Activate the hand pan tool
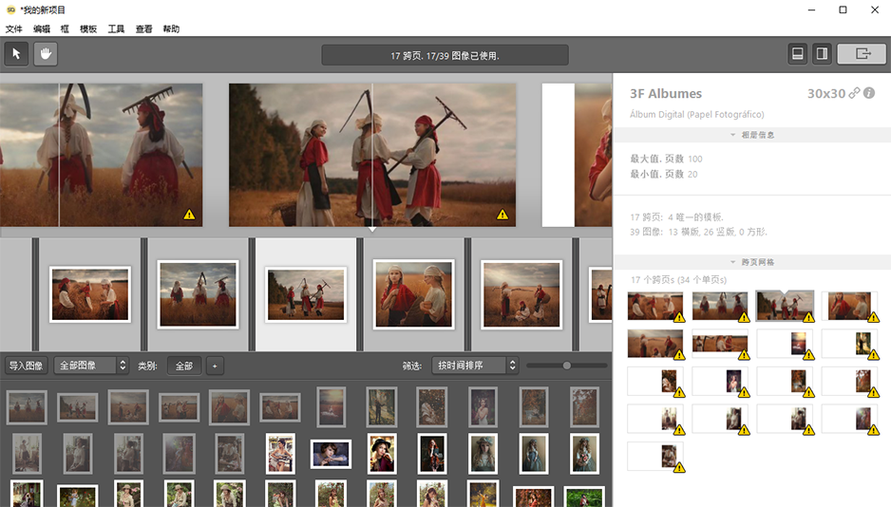The image size is (891, 507). pos(45,54)
